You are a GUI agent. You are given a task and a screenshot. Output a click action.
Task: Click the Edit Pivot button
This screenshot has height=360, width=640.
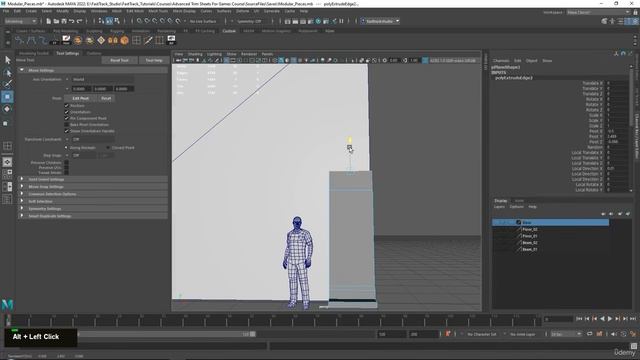pyautogui.click(x=80, y=98)
